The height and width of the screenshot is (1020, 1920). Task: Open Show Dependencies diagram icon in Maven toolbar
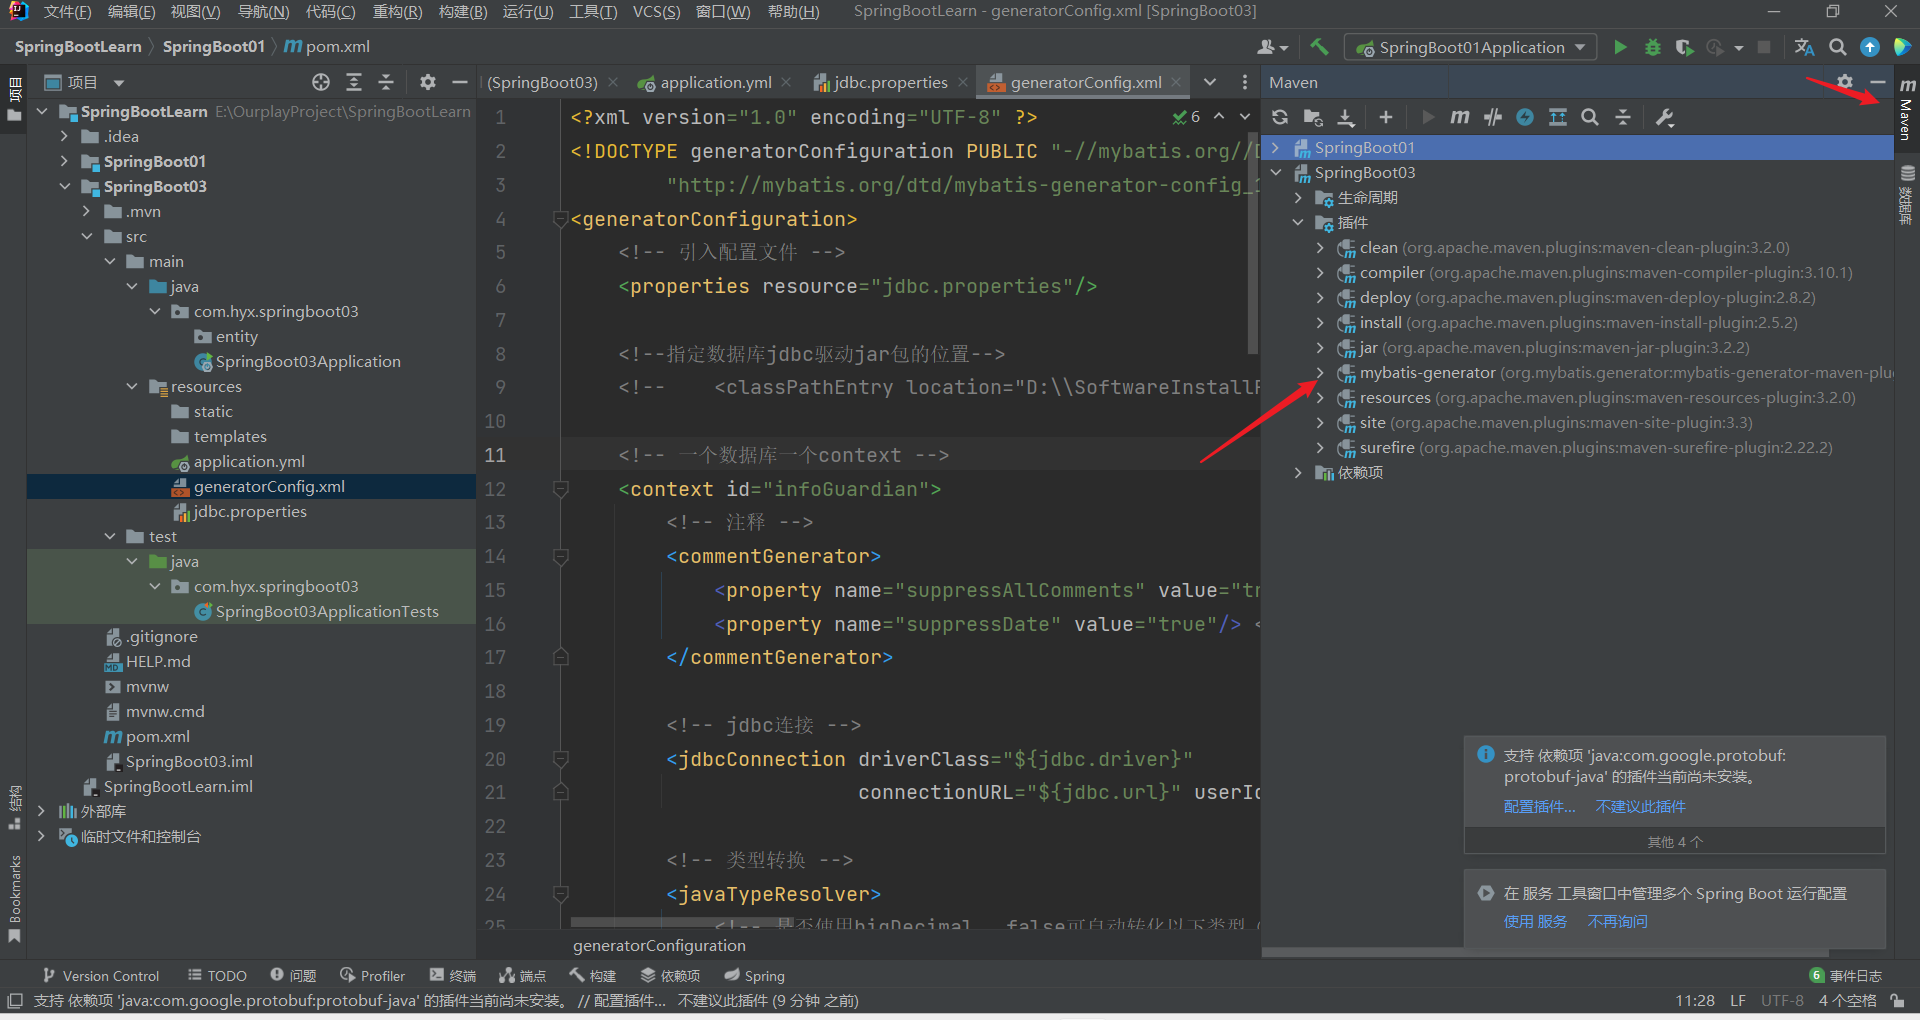1557,118
